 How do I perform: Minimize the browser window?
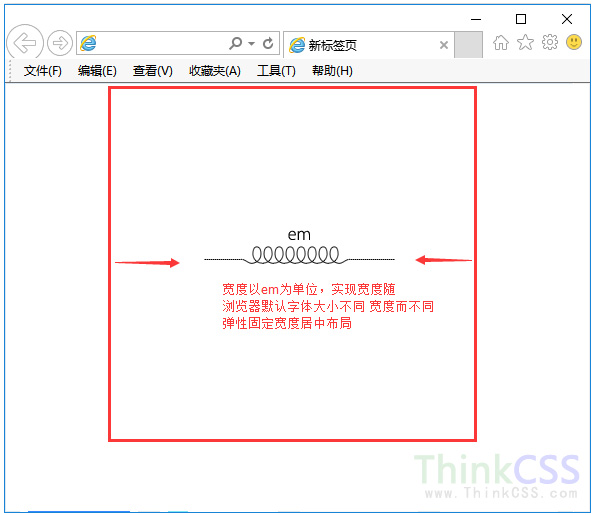point(476,19)
